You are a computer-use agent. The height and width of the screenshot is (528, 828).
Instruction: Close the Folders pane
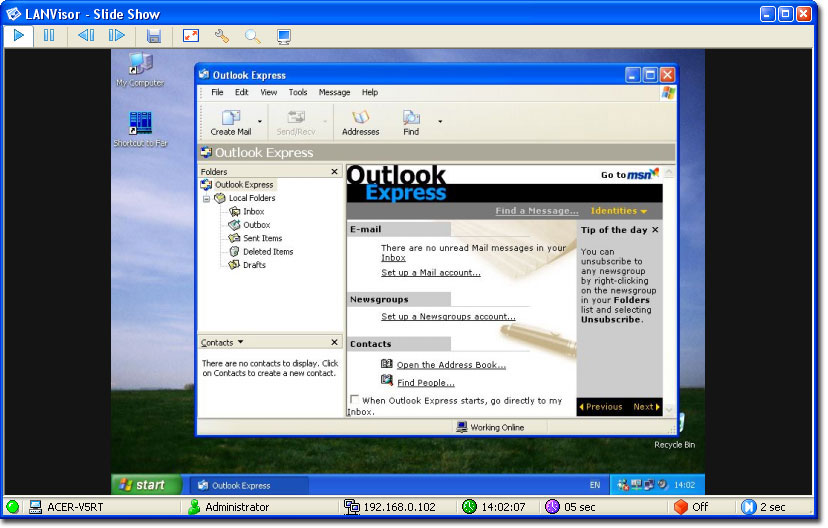pyautogui.click(x=334, y=172)
